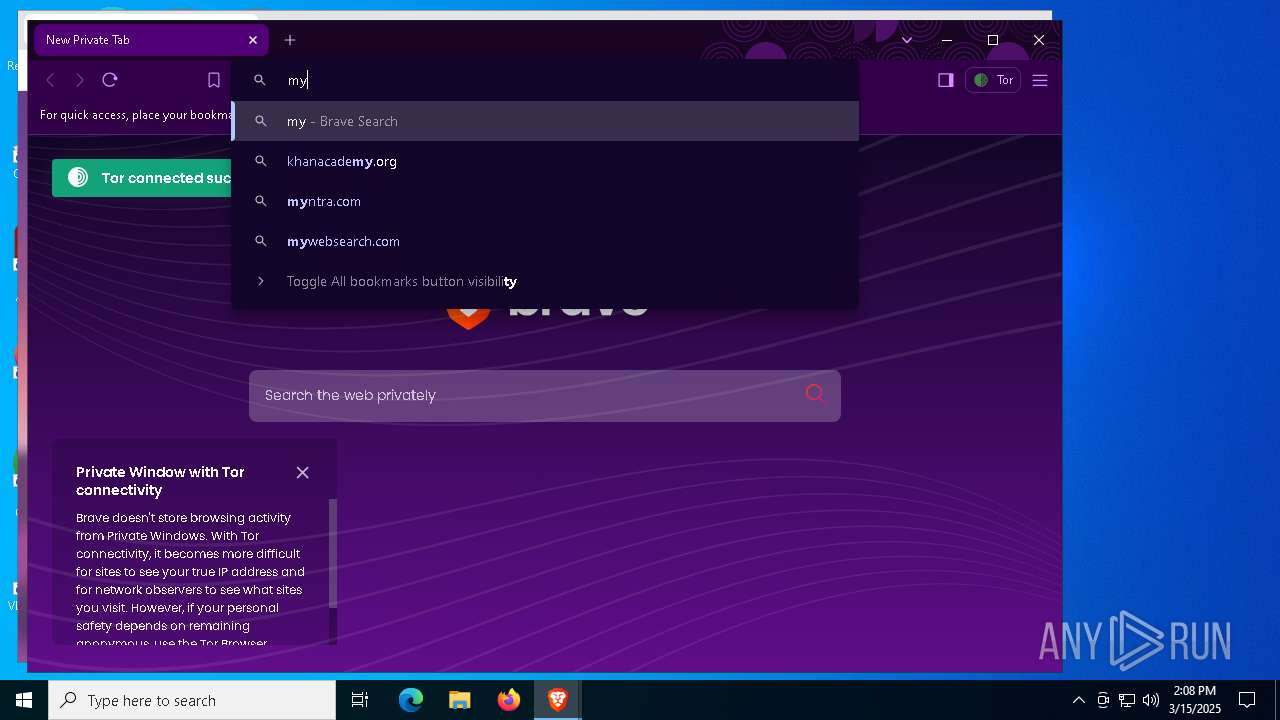
Task: Click 'Private Window with Tor connectivity' heading
Action: [160, 481]
